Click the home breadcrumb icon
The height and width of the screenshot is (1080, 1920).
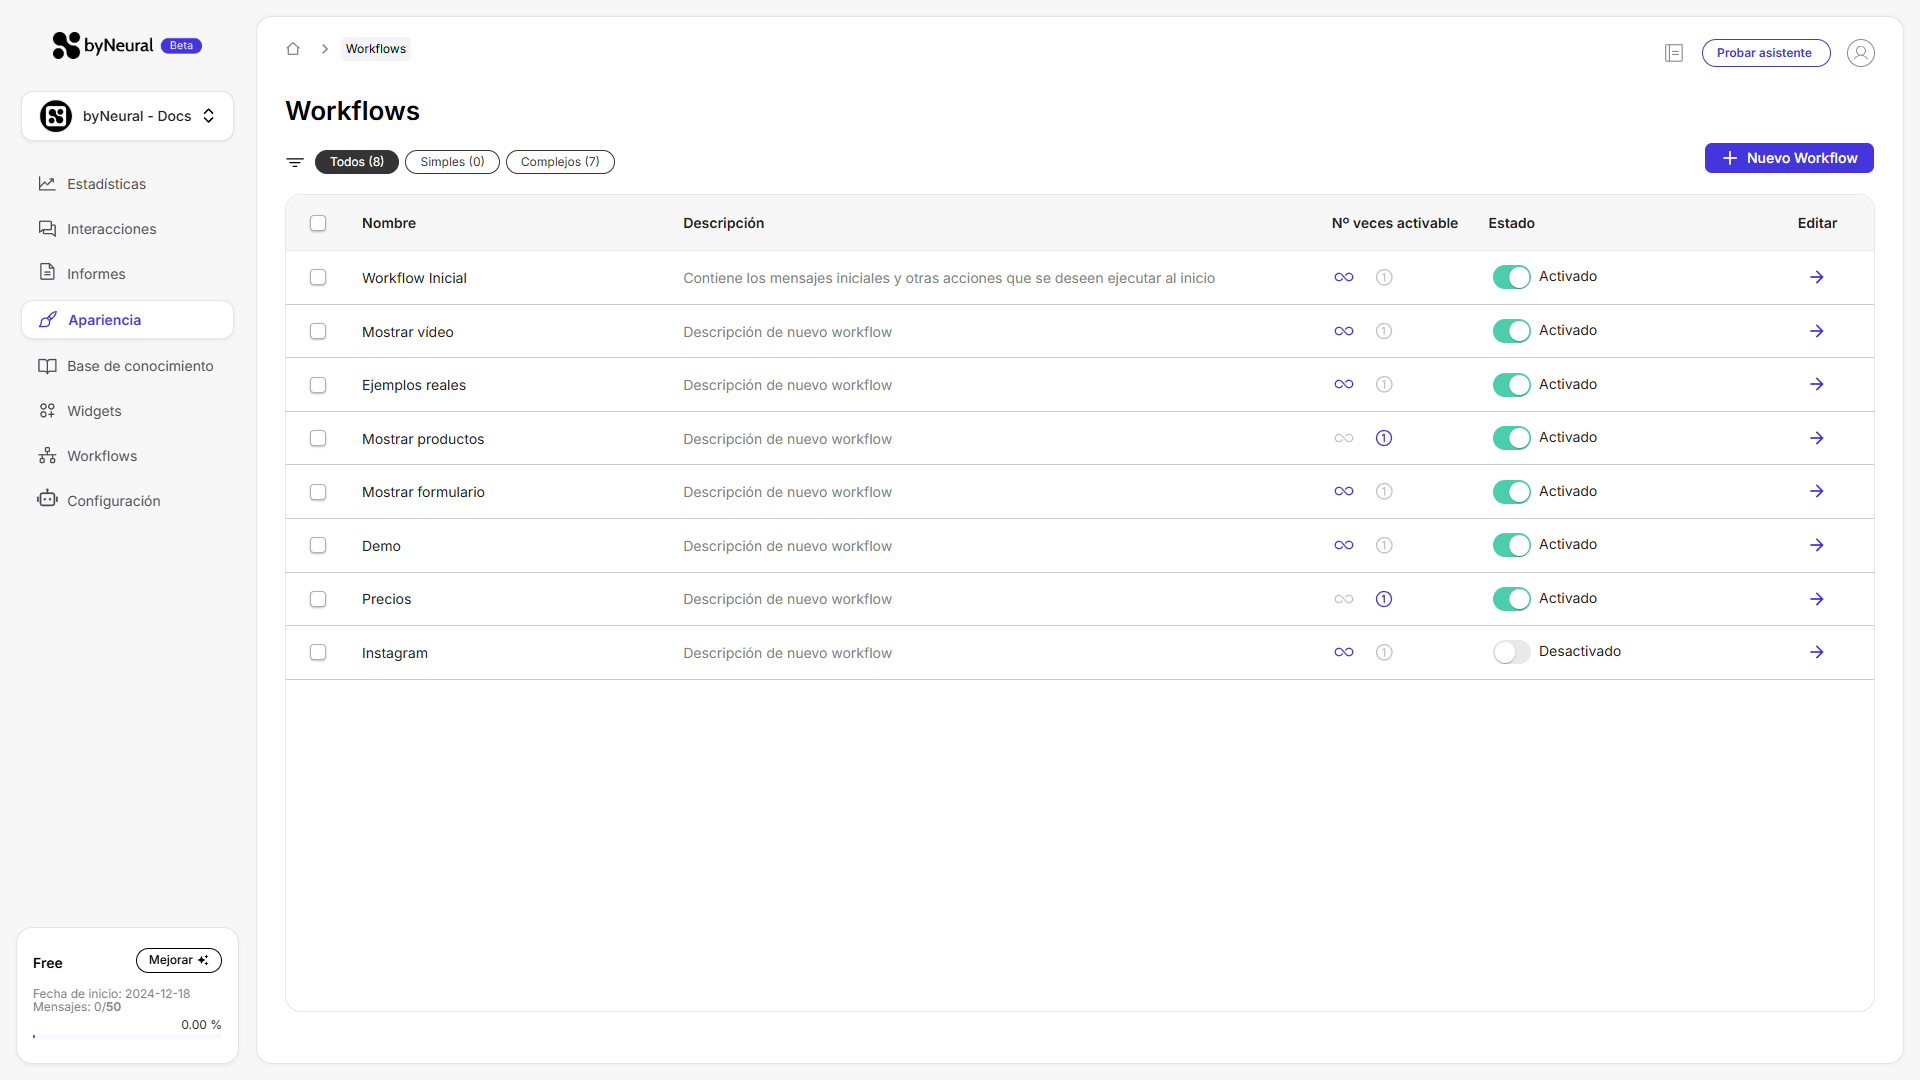[x=293, y=48]
